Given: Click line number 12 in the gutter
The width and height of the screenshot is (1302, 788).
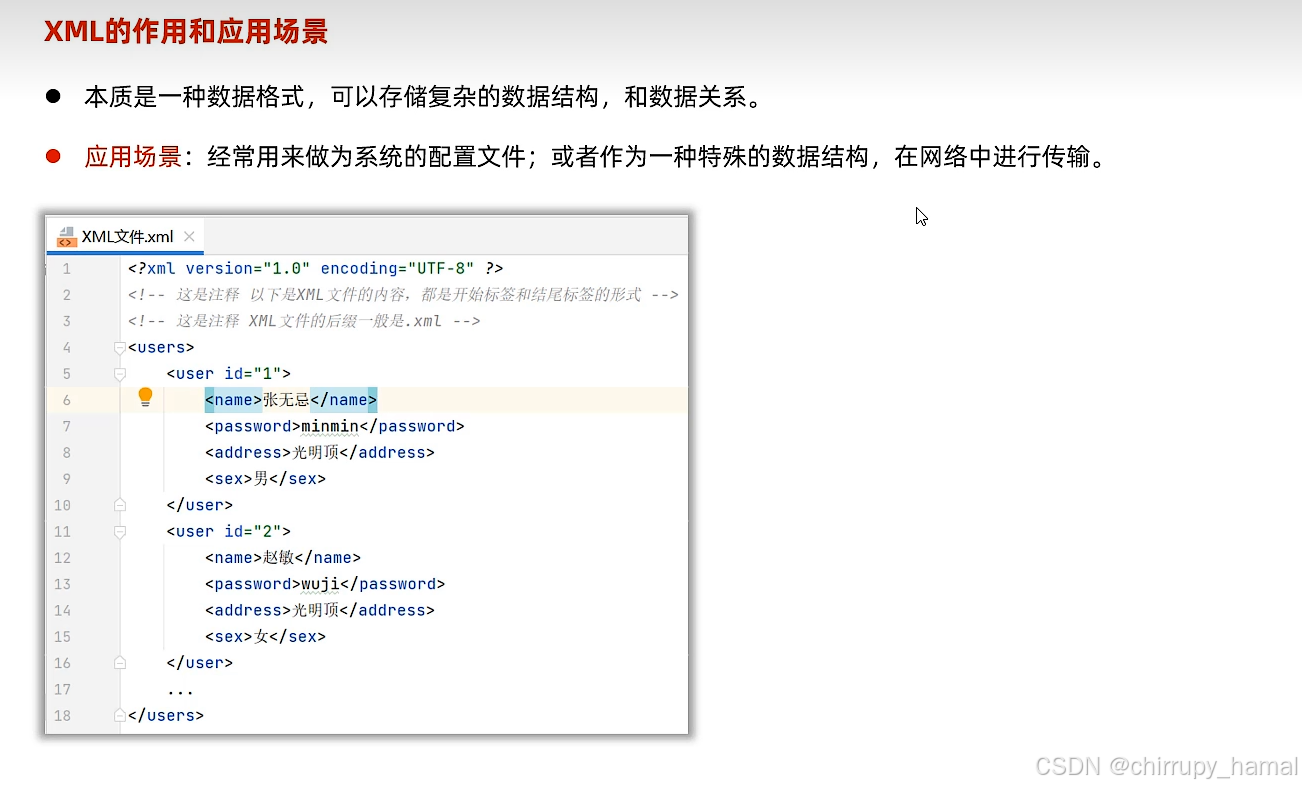Looking at the screenshot, I should click(63, 558).
